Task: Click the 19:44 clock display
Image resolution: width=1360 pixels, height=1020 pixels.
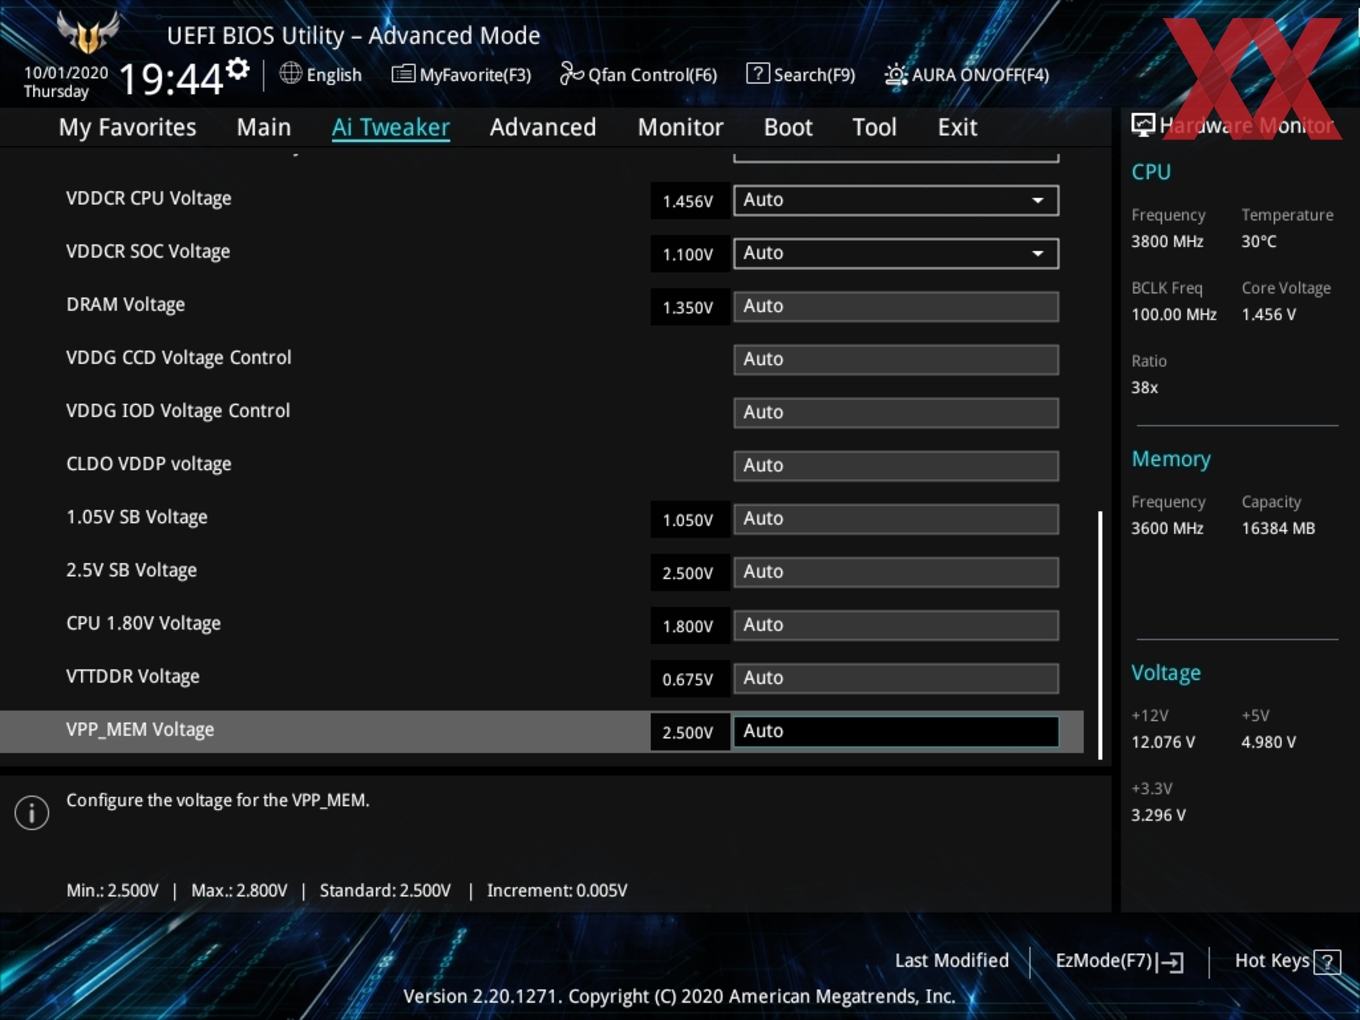Action: point(170,78)
